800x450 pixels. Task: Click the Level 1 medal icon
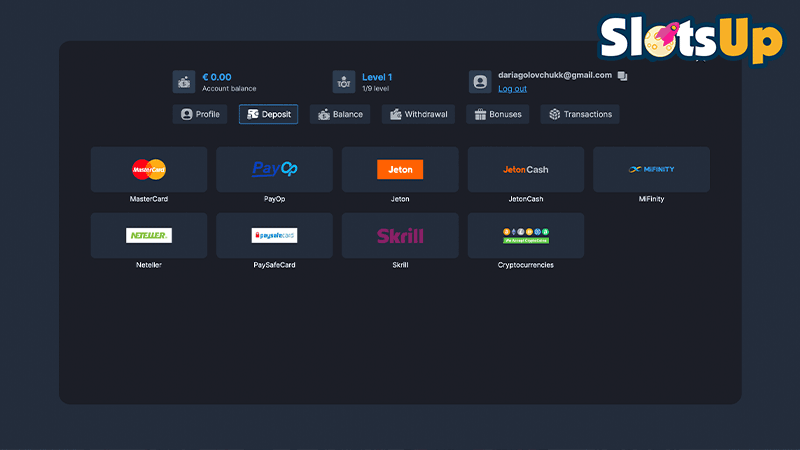344,82
